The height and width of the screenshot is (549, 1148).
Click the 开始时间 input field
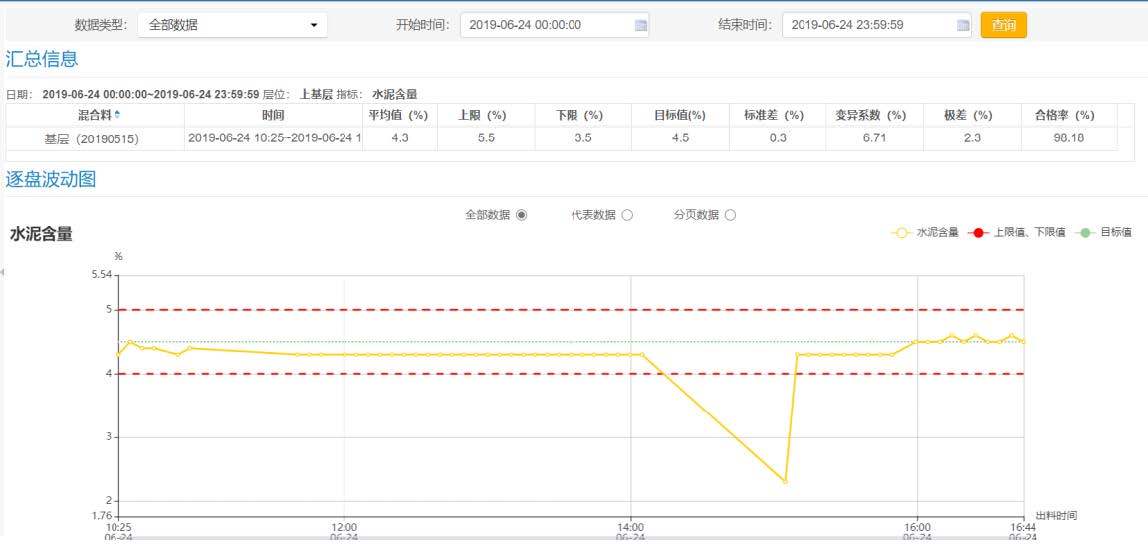pyautogui.click(x=545, y=25)
